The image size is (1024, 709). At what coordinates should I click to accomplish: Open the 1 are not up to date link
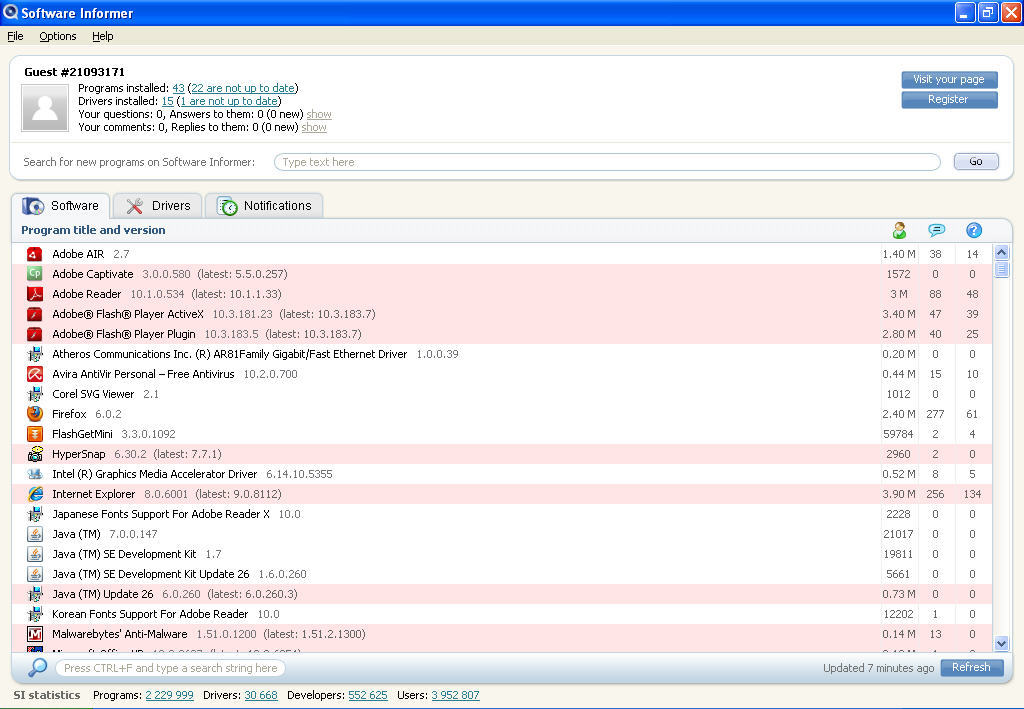(x=229, y=101)
